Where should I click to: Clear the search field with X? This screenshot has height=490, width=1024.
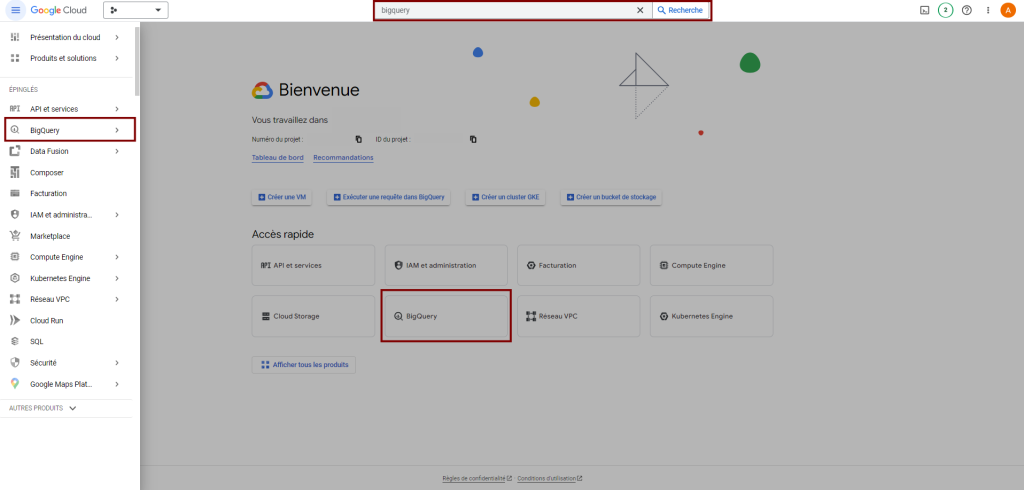[640, 10]
